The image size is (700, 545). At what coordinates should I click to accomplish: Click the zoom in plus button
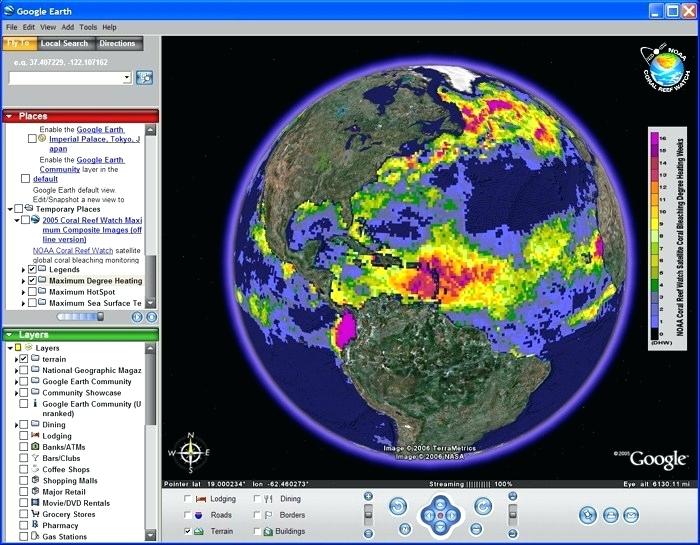point(368,496)
